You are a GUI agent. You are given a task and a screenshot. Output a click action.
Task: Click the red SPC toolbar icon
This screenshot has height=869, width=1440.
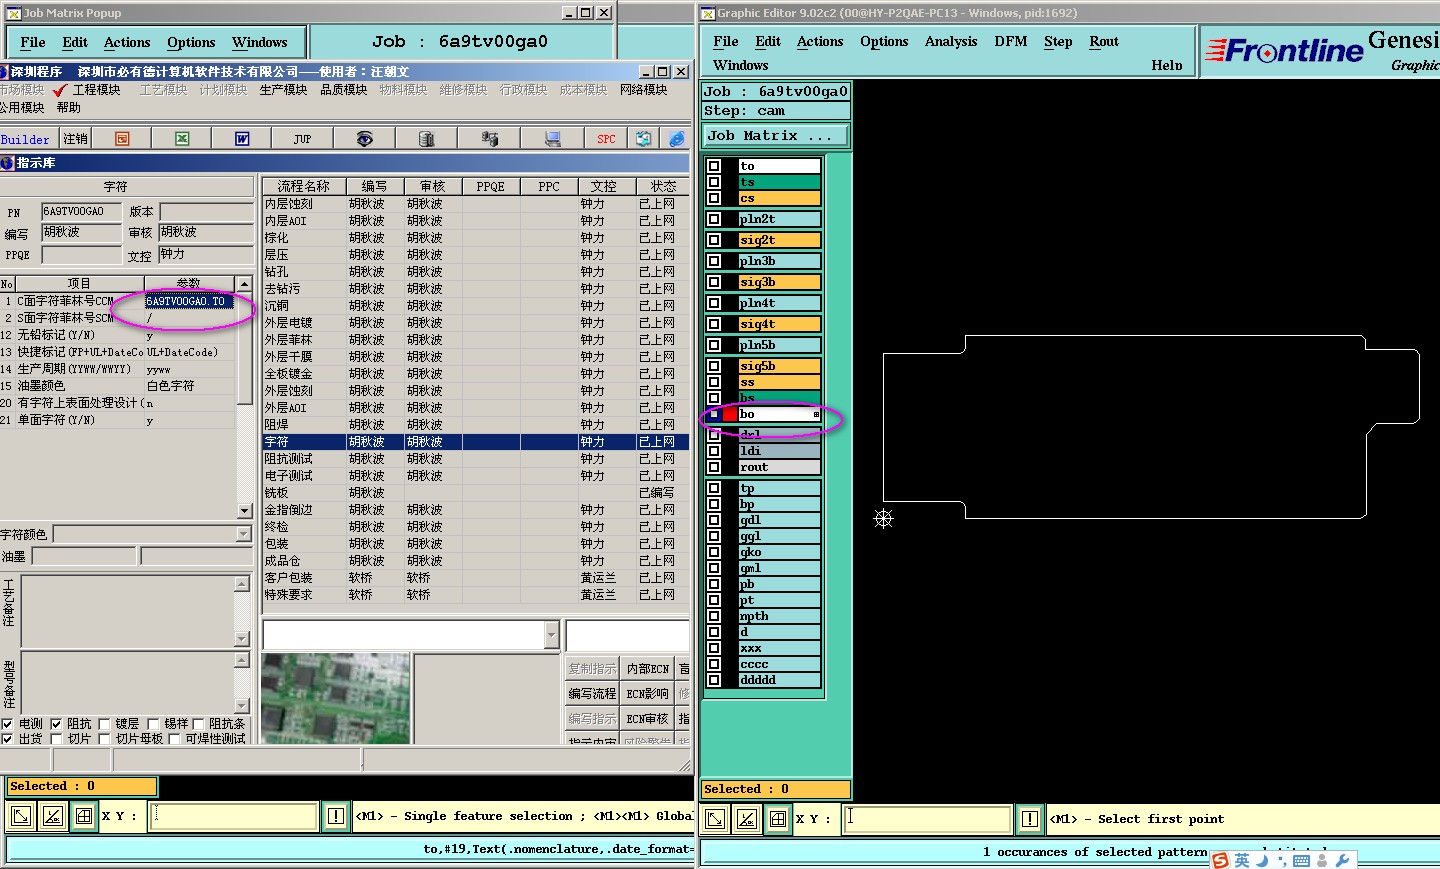tap(606, 139)
